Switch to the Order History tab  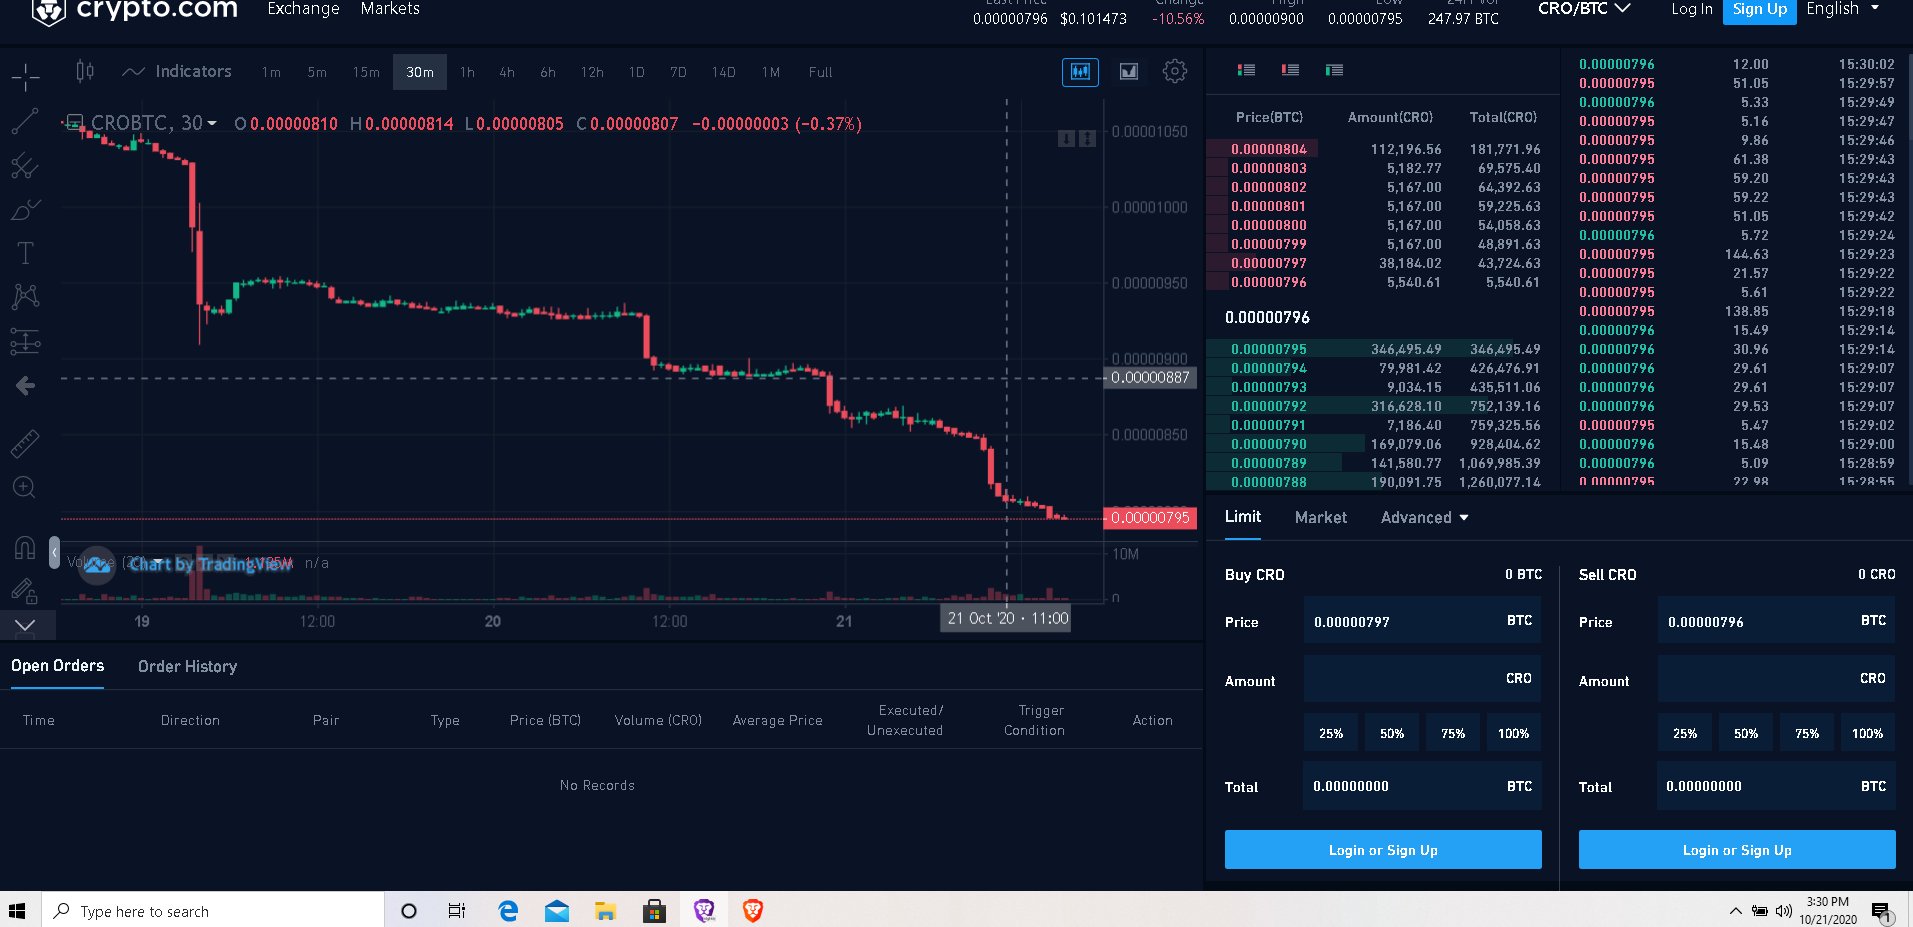coord(187,666)
